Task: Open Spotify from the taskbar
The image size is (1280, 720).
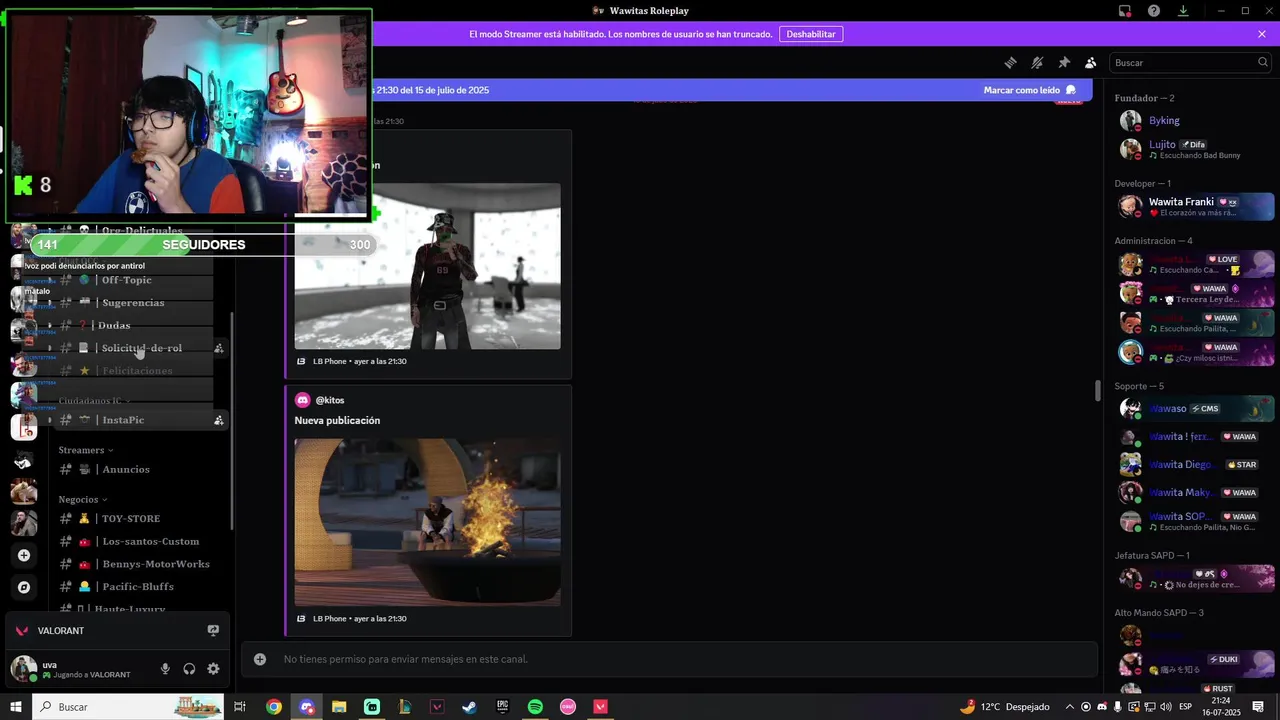Action: 535,707
